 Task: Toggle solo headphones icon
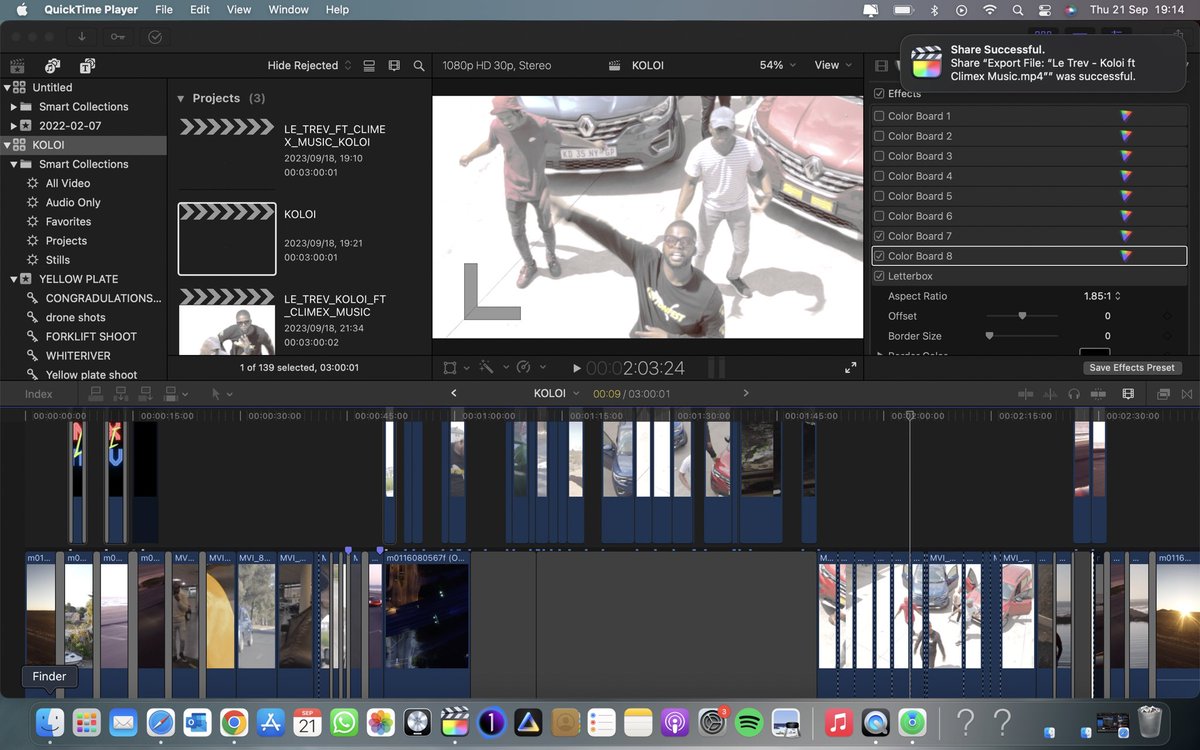click(x=1074, y=394)
